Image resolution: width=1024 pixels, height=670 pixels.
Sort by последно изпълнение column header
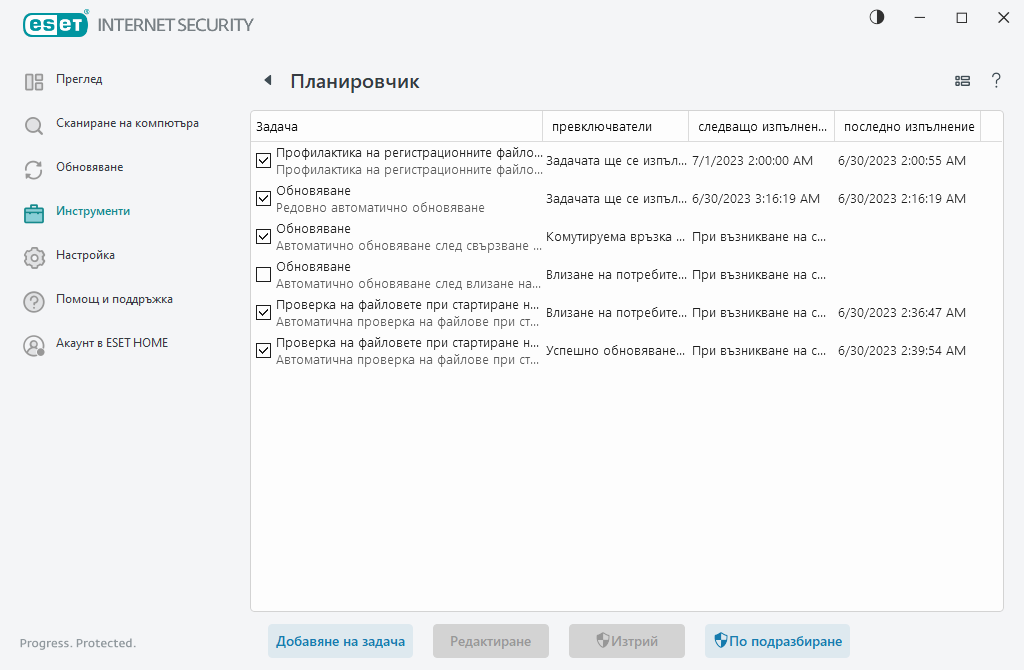[908, 127]
